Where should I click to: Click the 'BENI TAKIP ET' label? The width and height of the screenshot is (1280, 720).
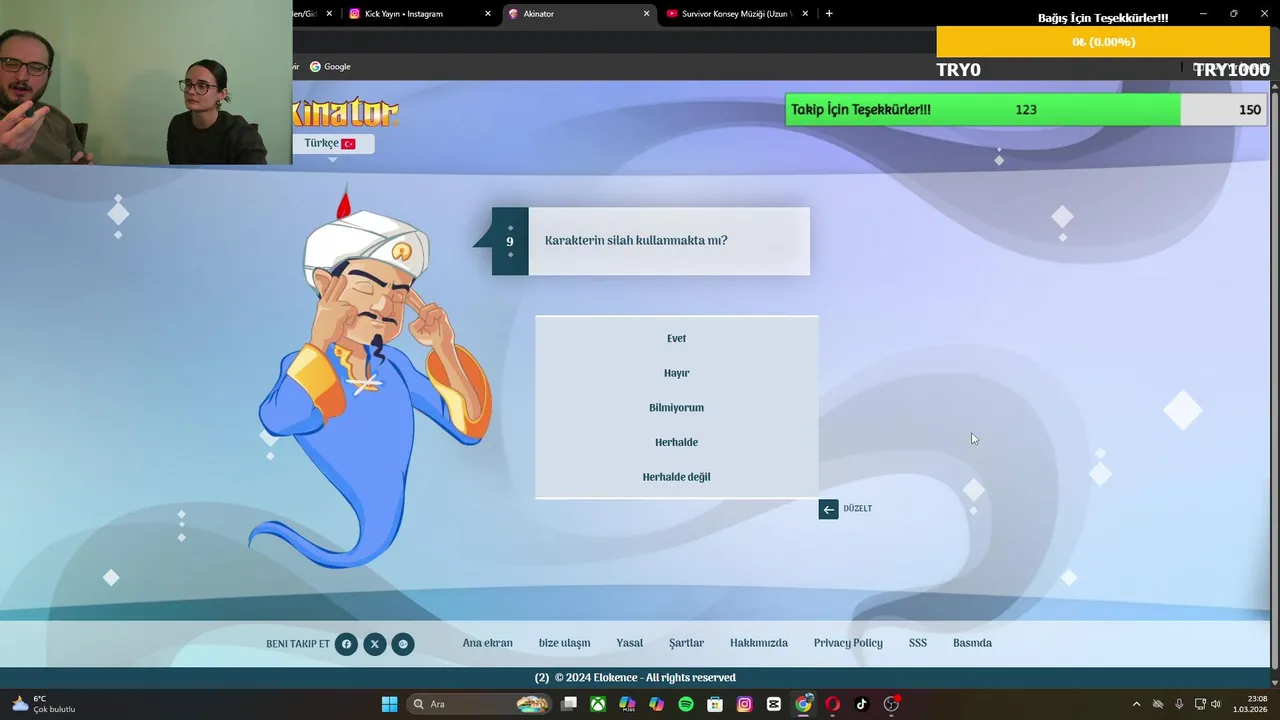pos(298,644)
